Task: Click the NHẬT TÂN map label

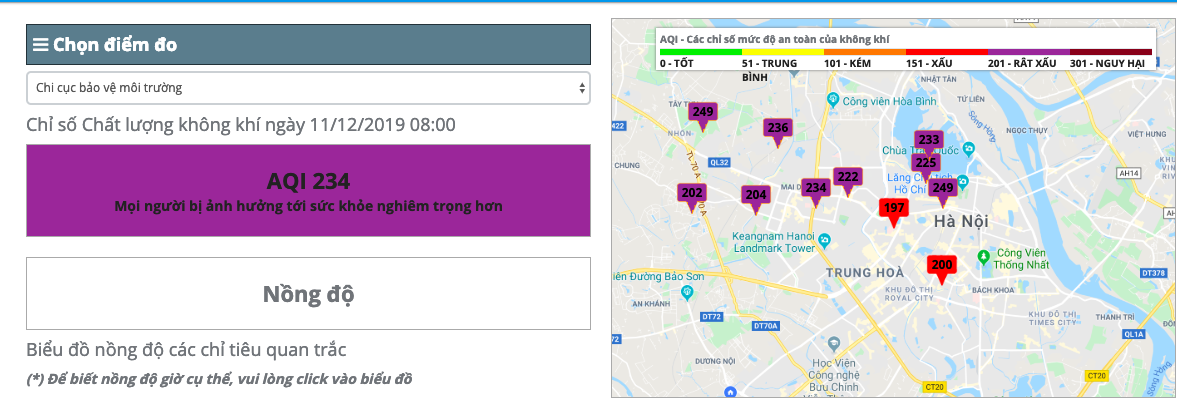Action: point(941,78)
